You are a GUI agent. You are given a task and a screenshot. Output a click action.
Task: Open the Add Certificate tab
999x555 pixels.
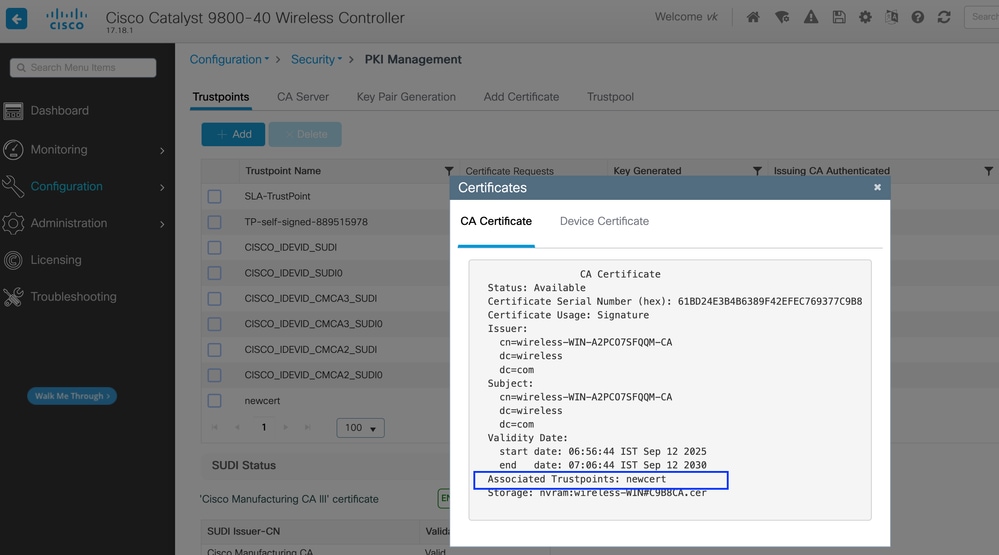pyautogui.click(x=521, y=97)
